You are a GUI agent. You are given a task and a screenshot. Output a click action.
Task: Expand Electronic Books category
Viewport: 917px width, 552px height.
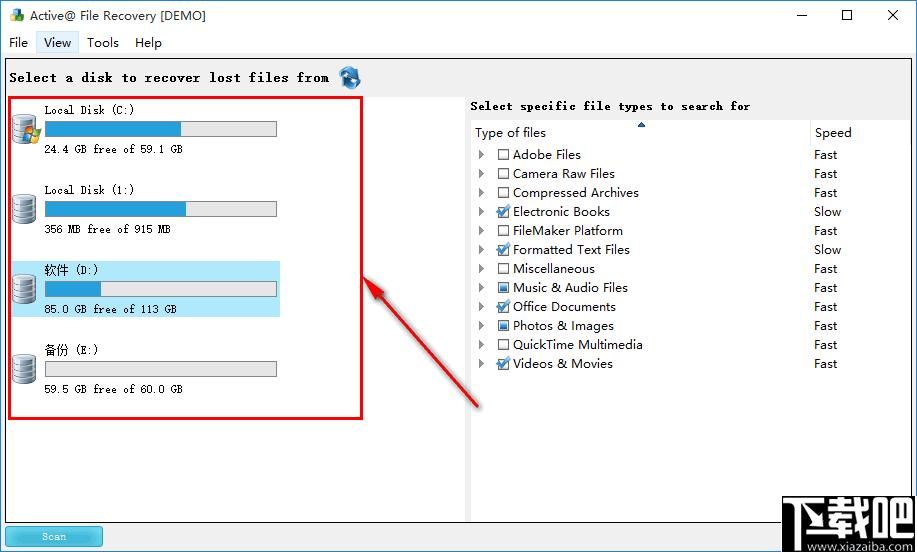tap(481, 212)
